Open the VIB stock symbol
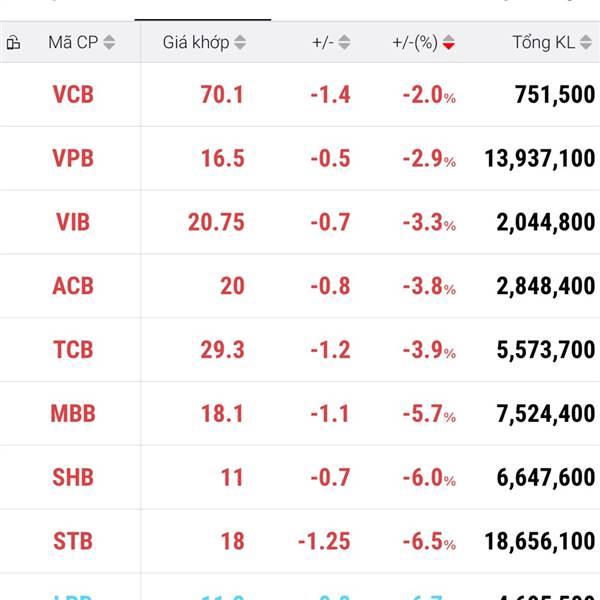Image resolution: width=600 pixels, height=600 pixels. [73, 222]
